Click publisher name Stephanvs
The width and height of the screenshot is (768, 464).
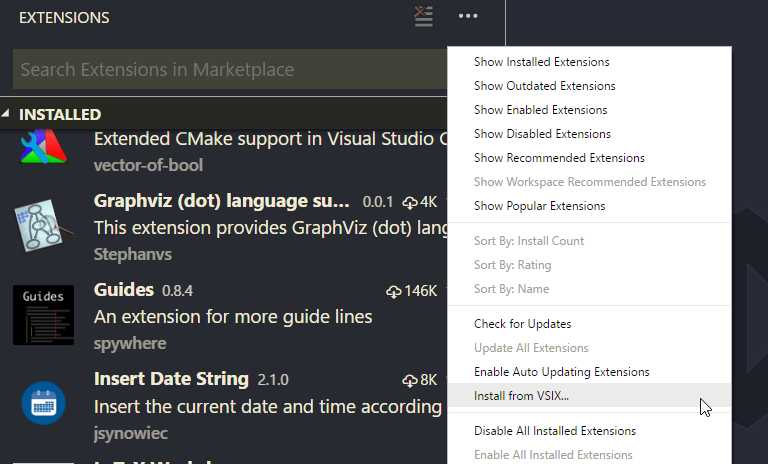pos(133,255)
